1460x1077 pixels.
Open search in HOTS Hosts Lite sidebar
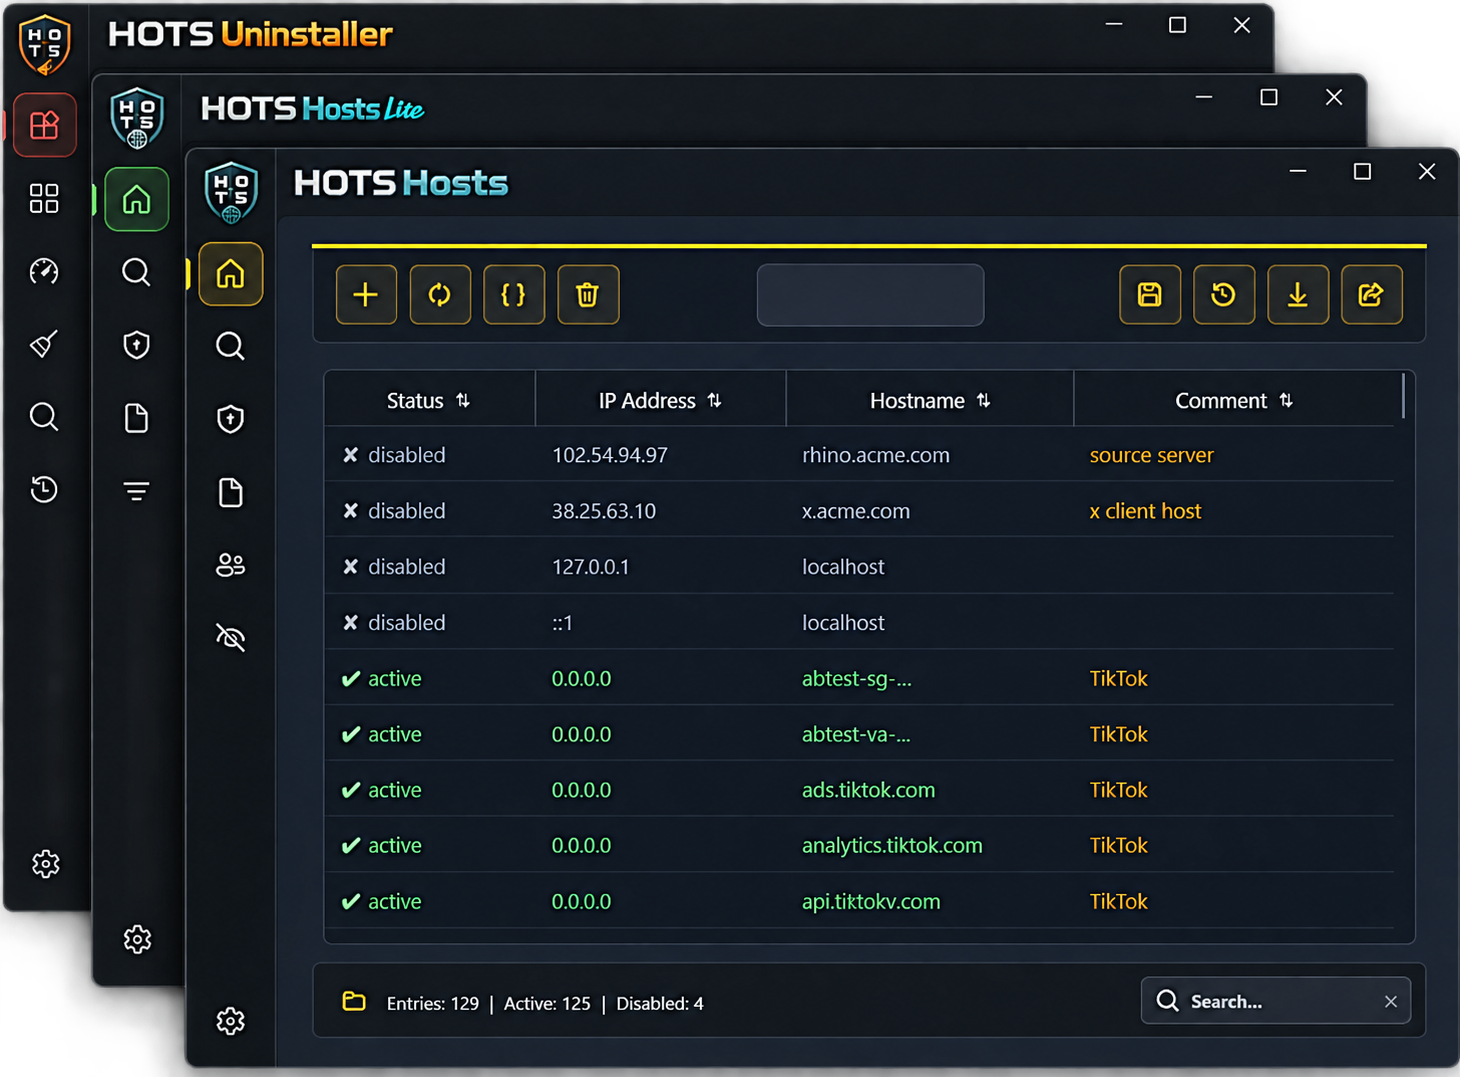click(x=137, y=272)
